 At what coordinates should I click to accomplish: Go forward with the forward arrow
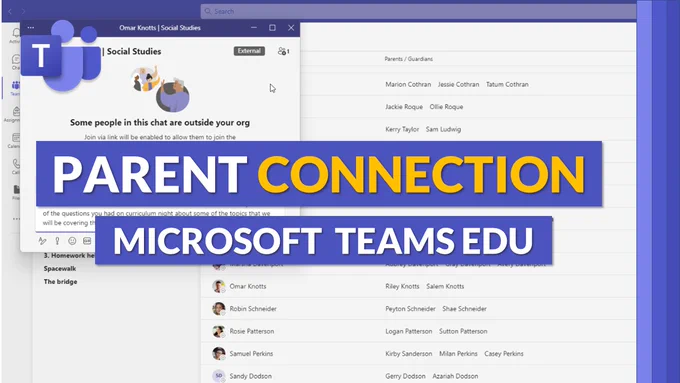click(x=23, y=11)
